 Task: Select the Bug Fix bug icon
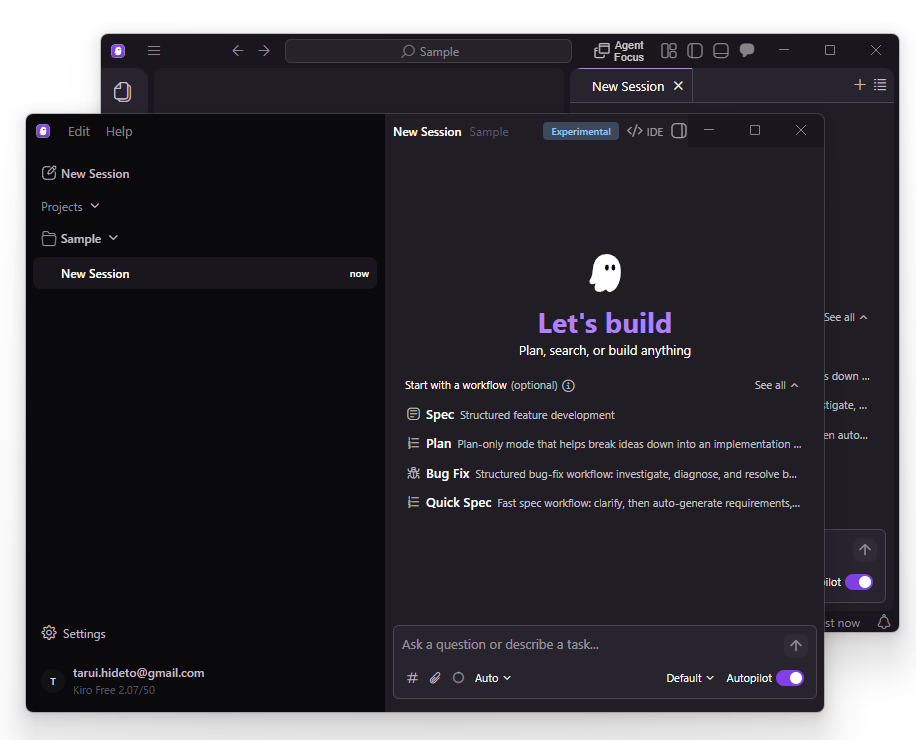tap(413, 473)
